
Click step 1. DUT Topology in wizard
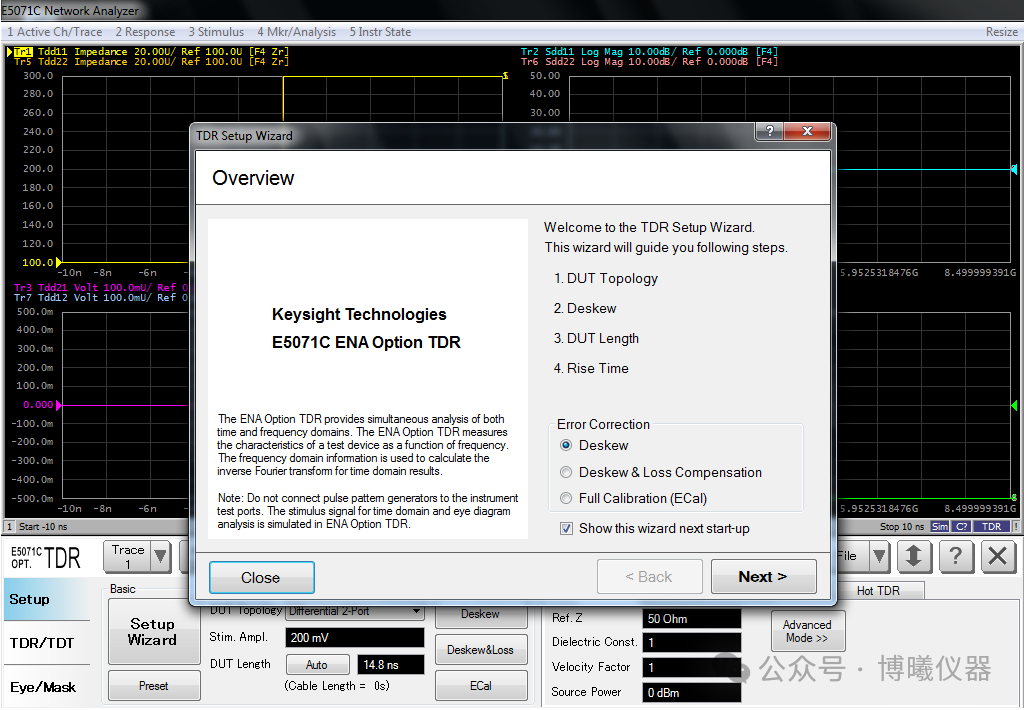pos(605,278)
